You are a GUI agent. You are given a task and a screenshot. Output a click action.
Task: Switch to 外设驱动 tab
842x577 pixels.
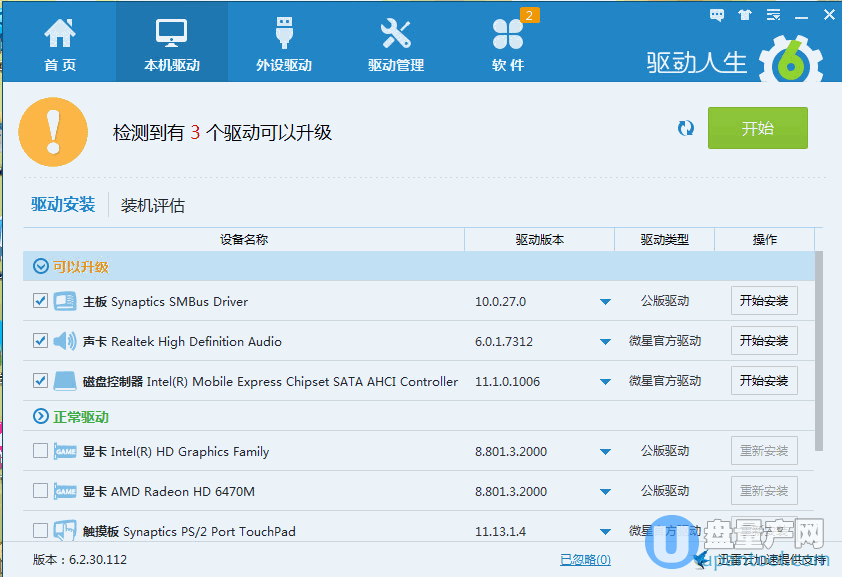[284, 44]
